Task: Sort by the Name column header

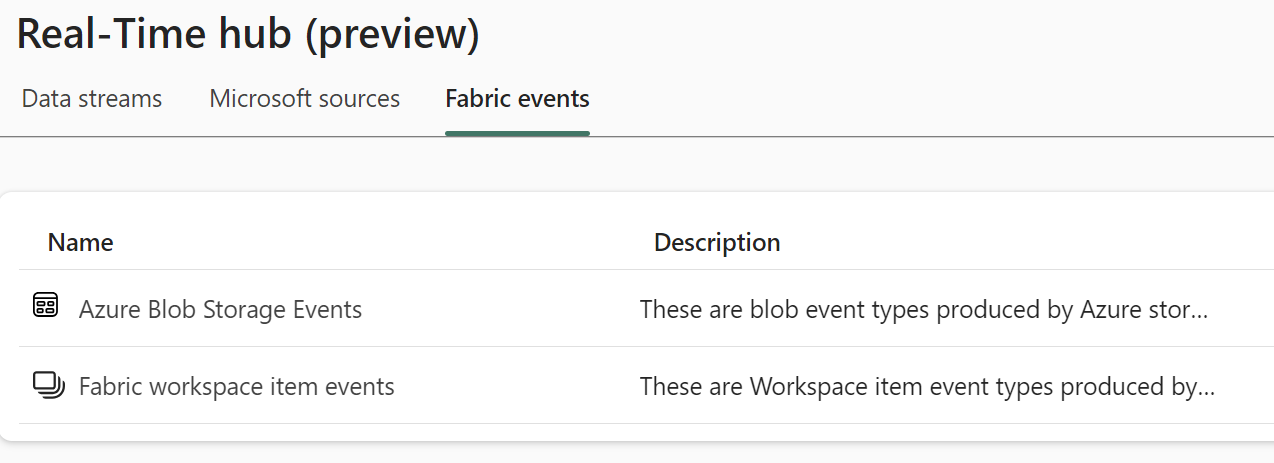Action: [80, 242]
